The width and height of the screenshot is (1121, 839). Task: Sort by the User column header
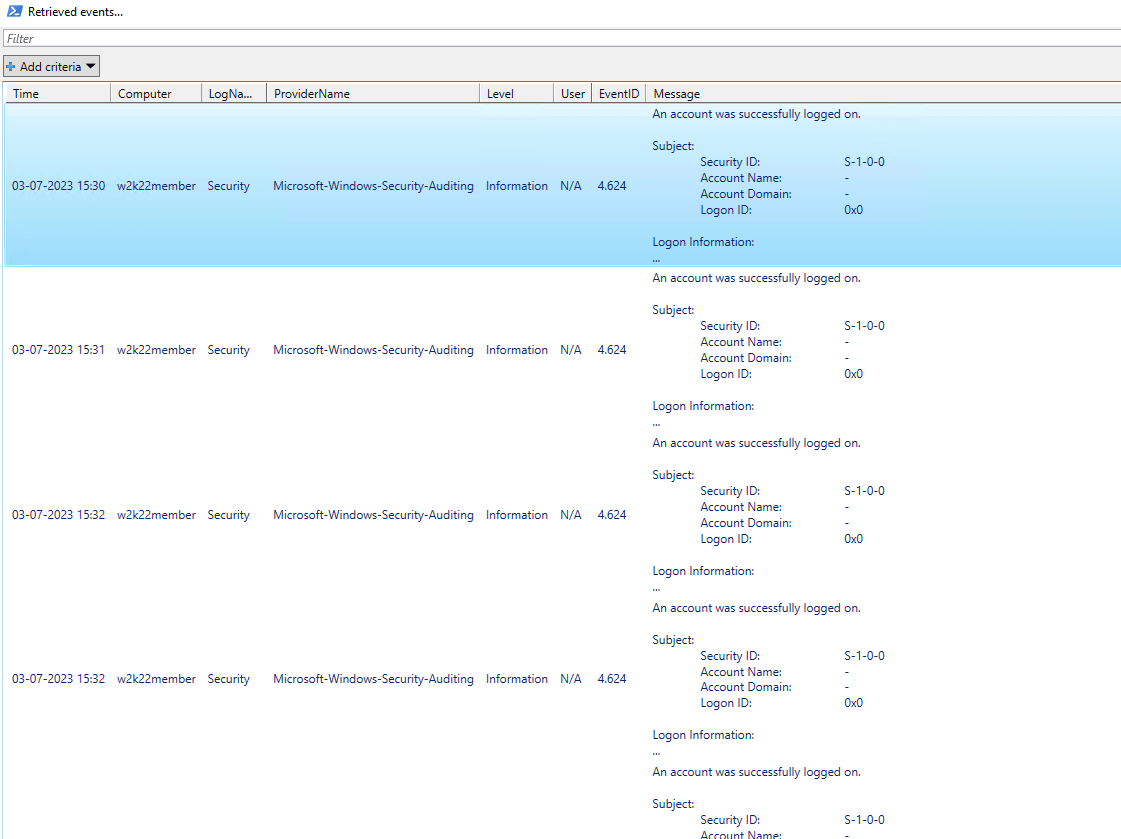[572, 94]
